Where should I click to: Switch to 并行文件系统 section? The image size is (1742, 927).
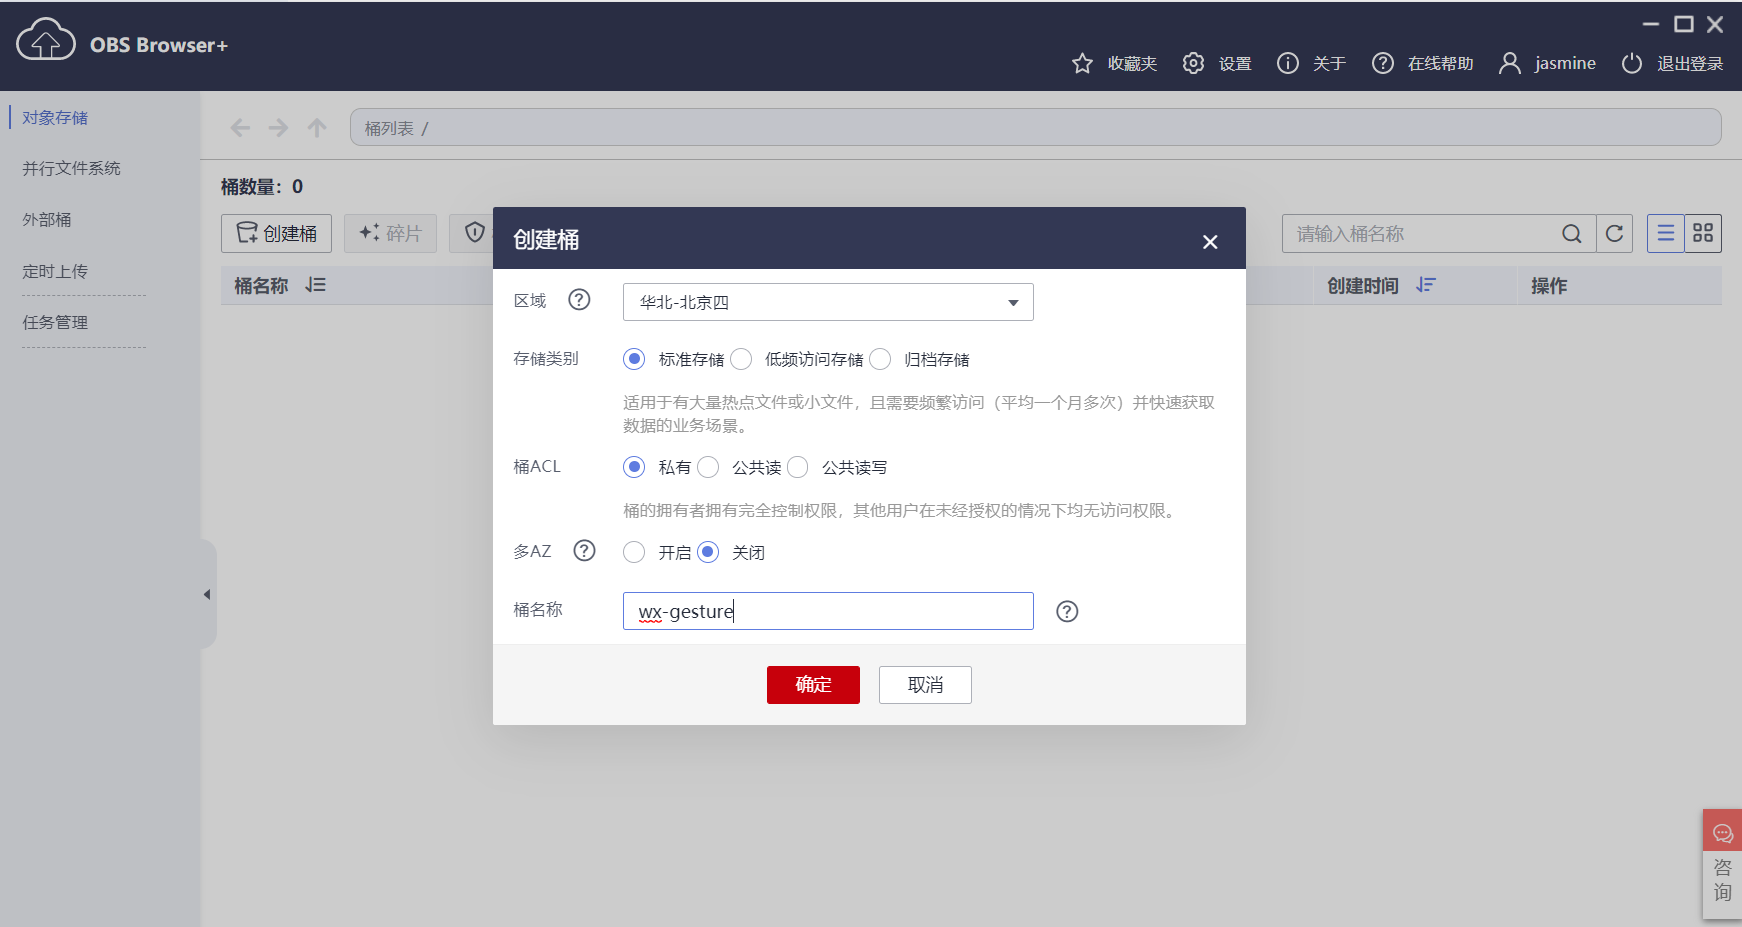71,168
